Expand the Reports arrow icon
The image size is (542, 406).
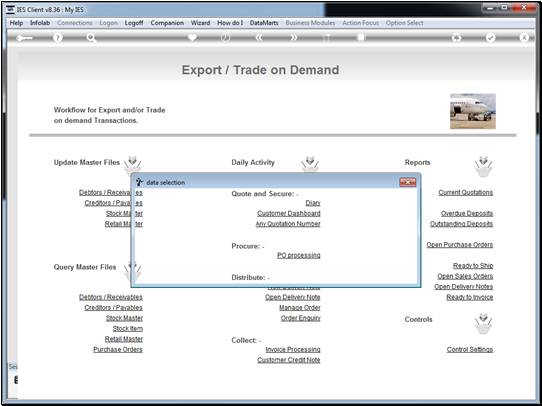[x=483, y=166]
